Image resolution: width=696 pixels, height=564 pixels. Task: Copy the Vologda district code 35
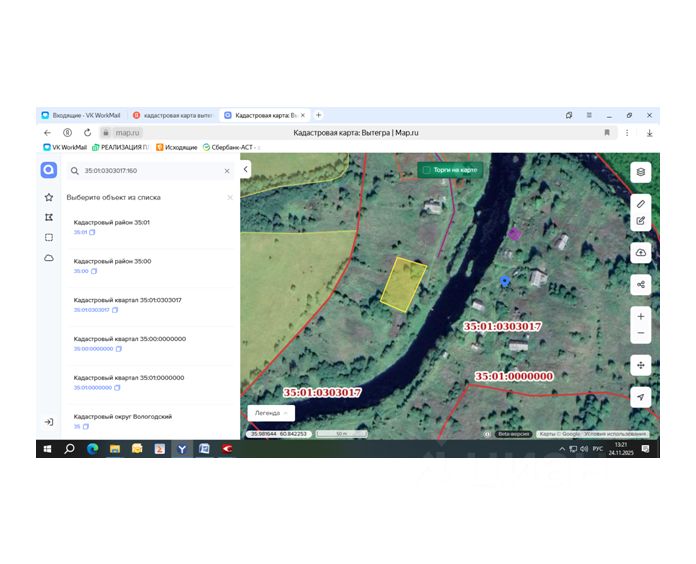pyautogui.click(x=86, y=426)
